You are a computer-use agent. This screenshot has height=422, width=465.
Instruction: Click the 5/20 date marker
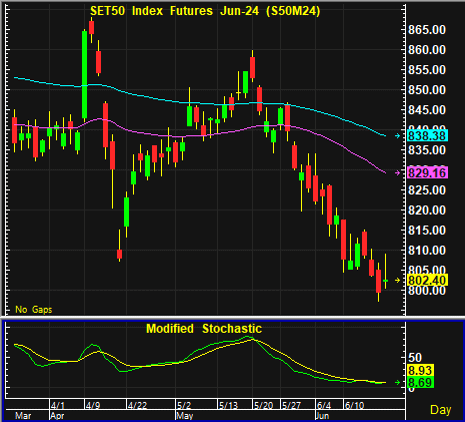[x=263, y=405]
